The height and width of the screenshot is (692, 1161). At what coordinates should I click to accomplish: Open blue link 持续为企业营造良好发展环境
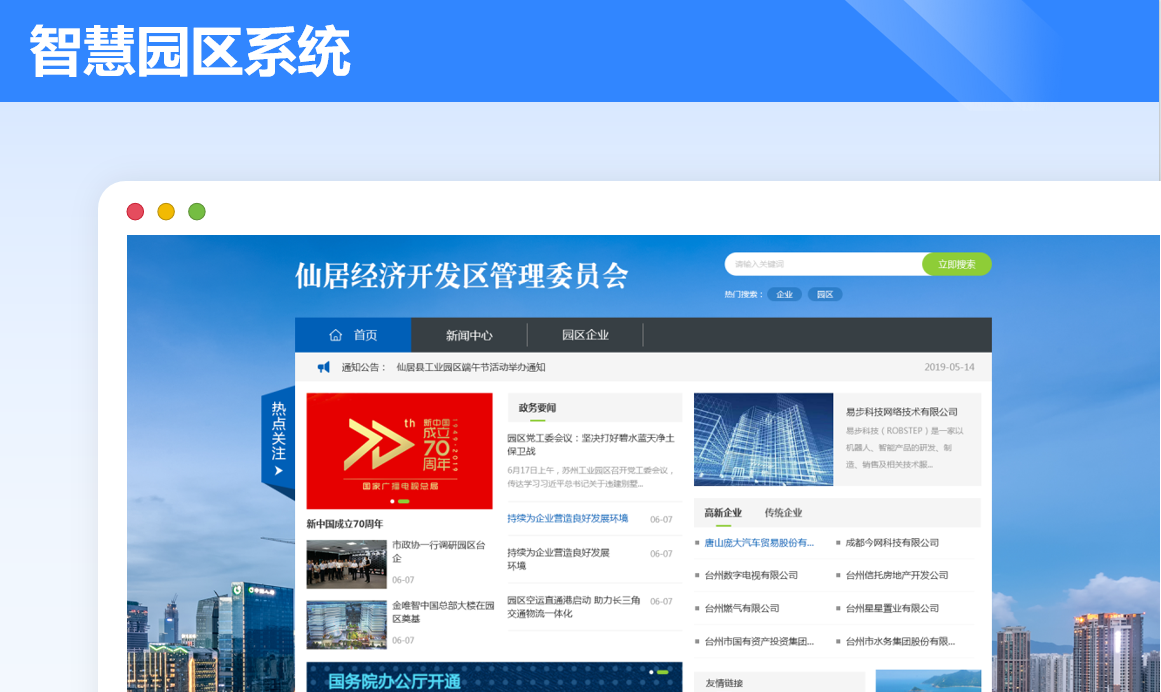pos(567,519)
